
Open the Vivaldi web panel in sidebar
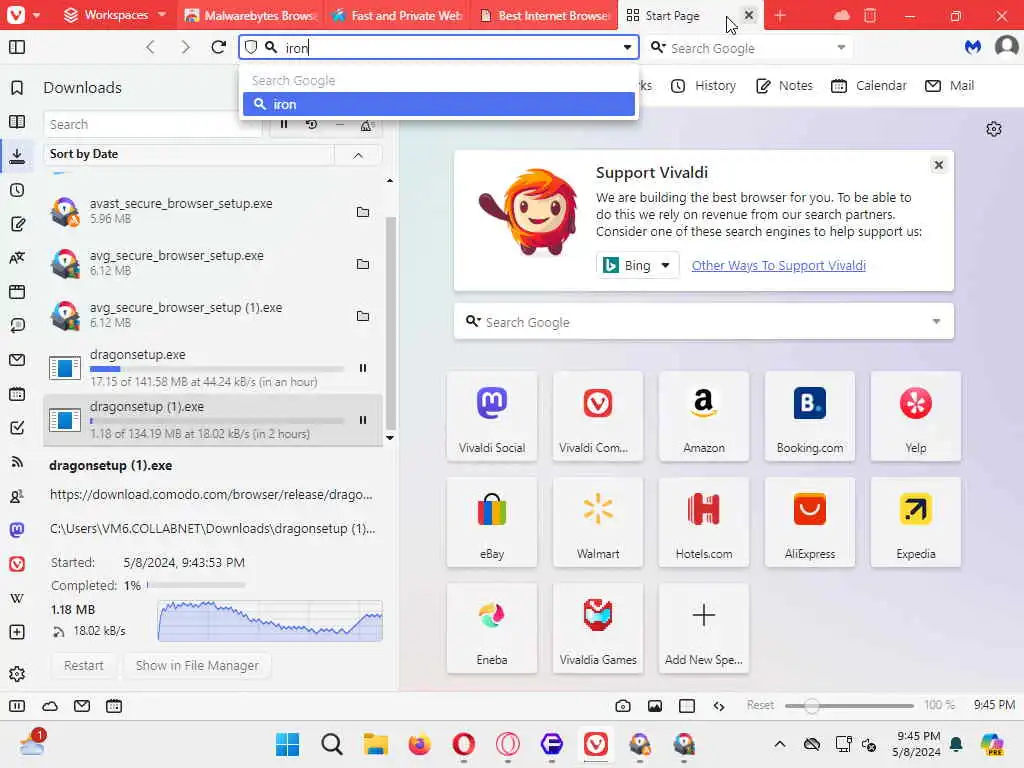click(x=18, y=564)
